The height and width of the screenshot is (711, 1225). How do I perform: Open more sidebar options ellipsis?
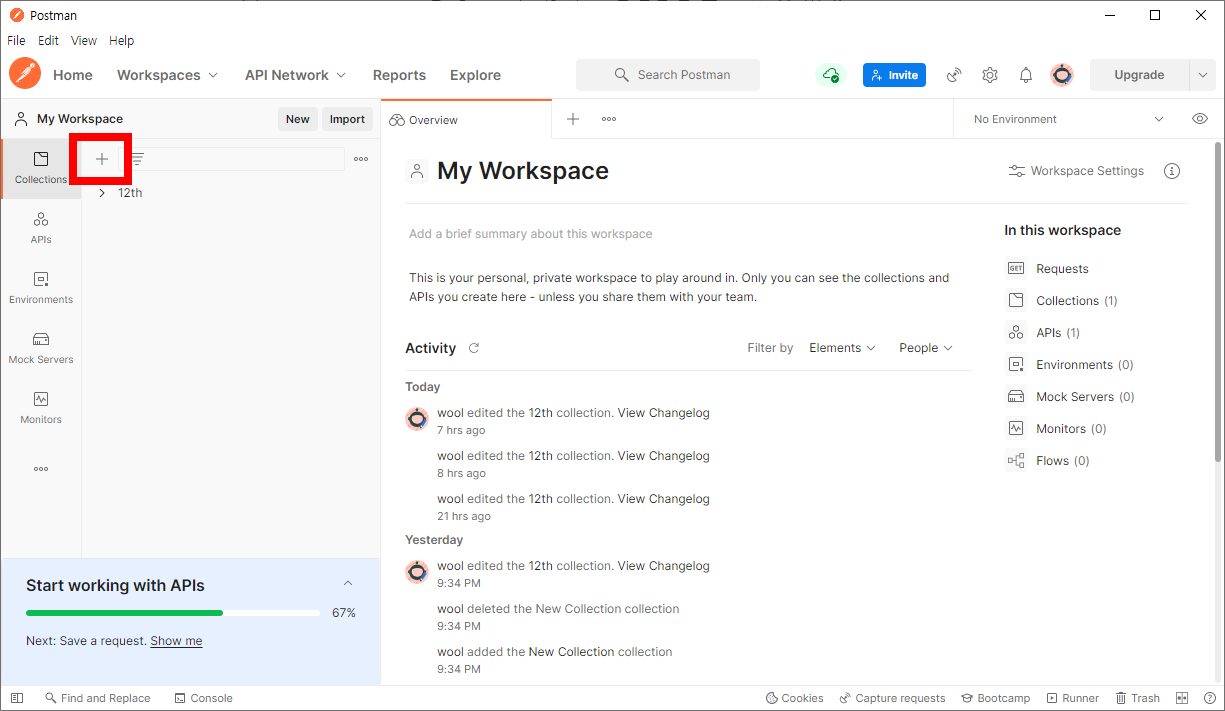point(41,468)
